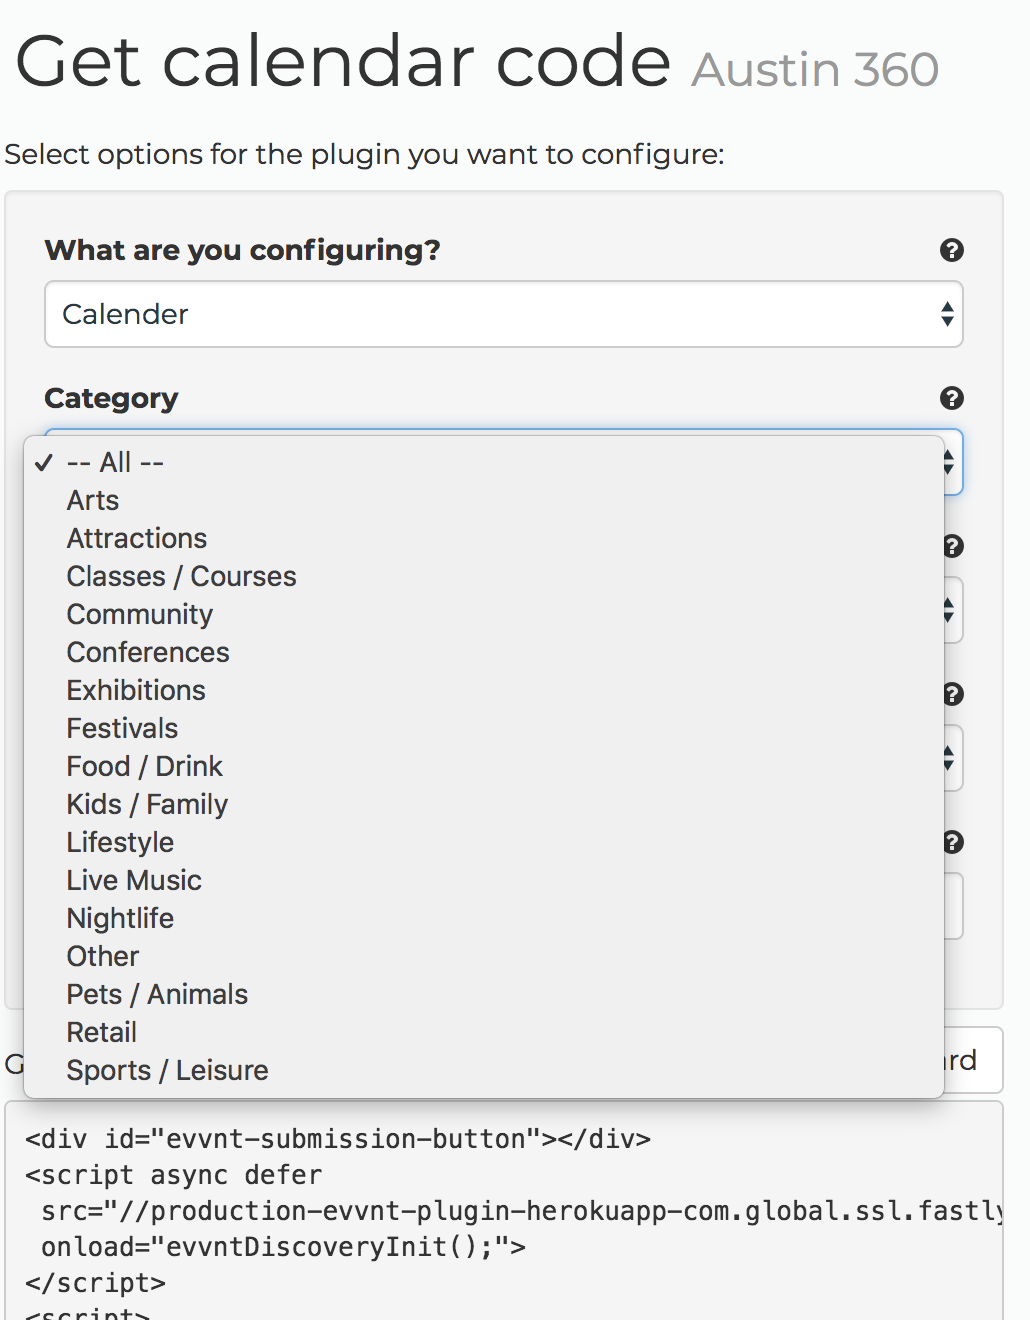Click inside the embed code snippet area
The image size is (1030, 1320).
click(500, 1210)
